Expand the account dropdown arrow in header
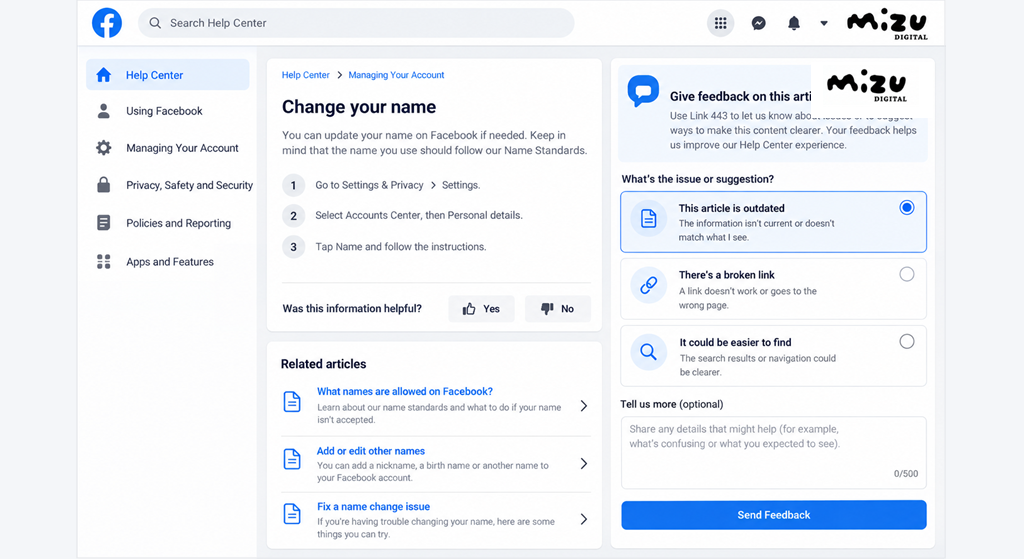This screenshot has width=1024, height=559. click(x=824, y=24)
